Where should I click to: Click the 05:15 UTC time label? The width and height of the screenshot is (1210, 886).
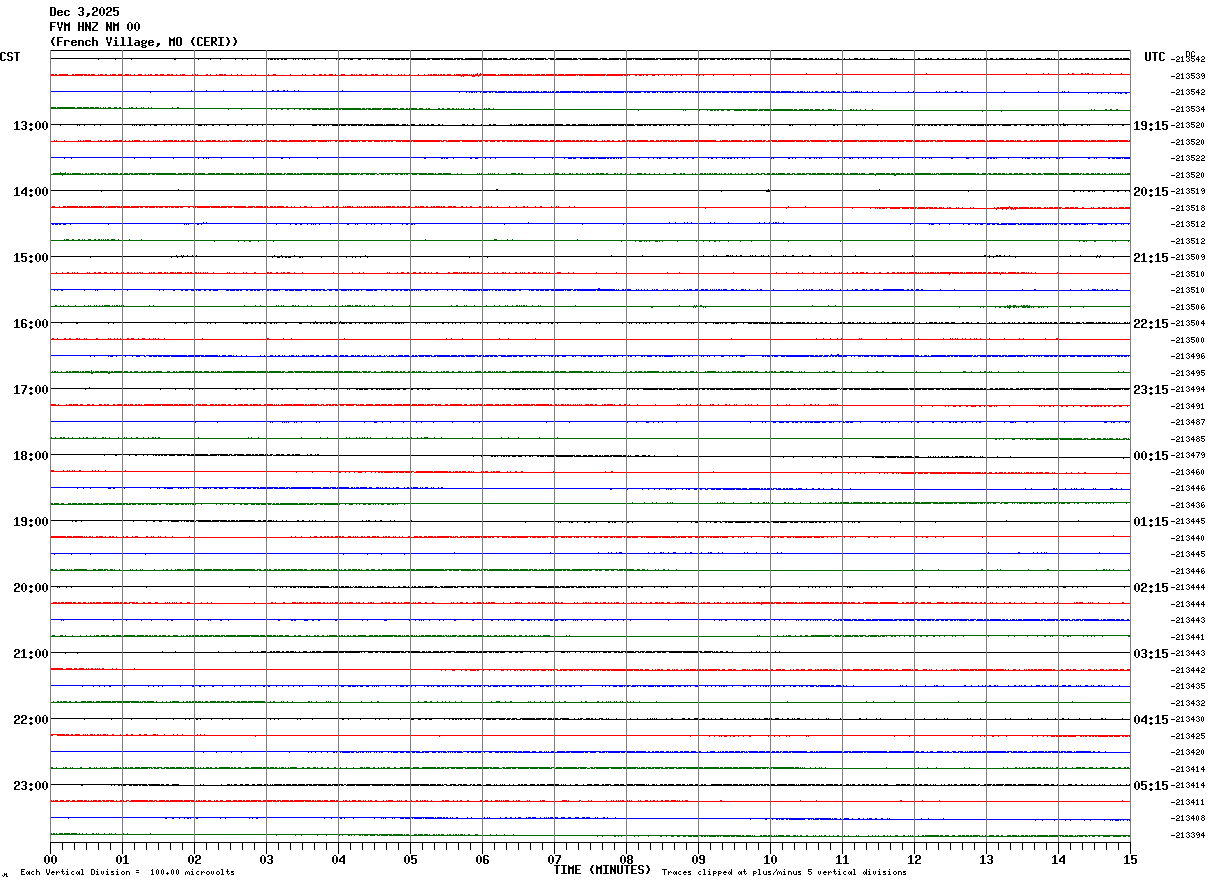click(x=1151, y=786)
